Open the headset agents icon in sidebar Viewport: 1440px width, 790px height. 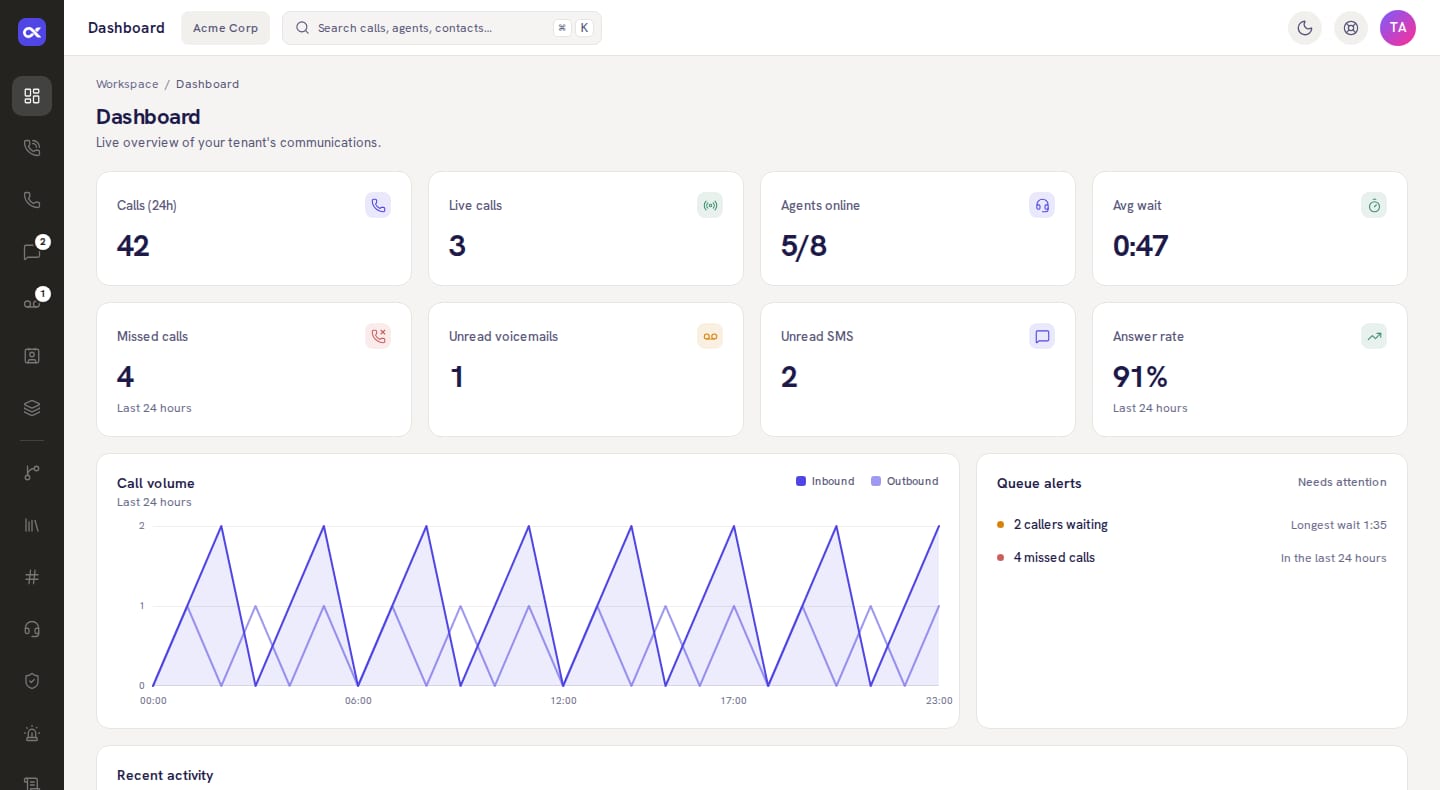[32, 629]
